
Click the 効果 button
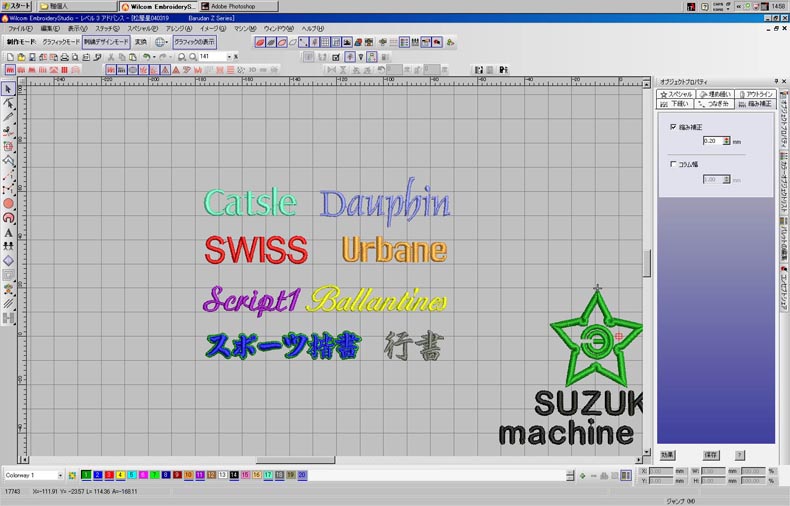(667, 455)
